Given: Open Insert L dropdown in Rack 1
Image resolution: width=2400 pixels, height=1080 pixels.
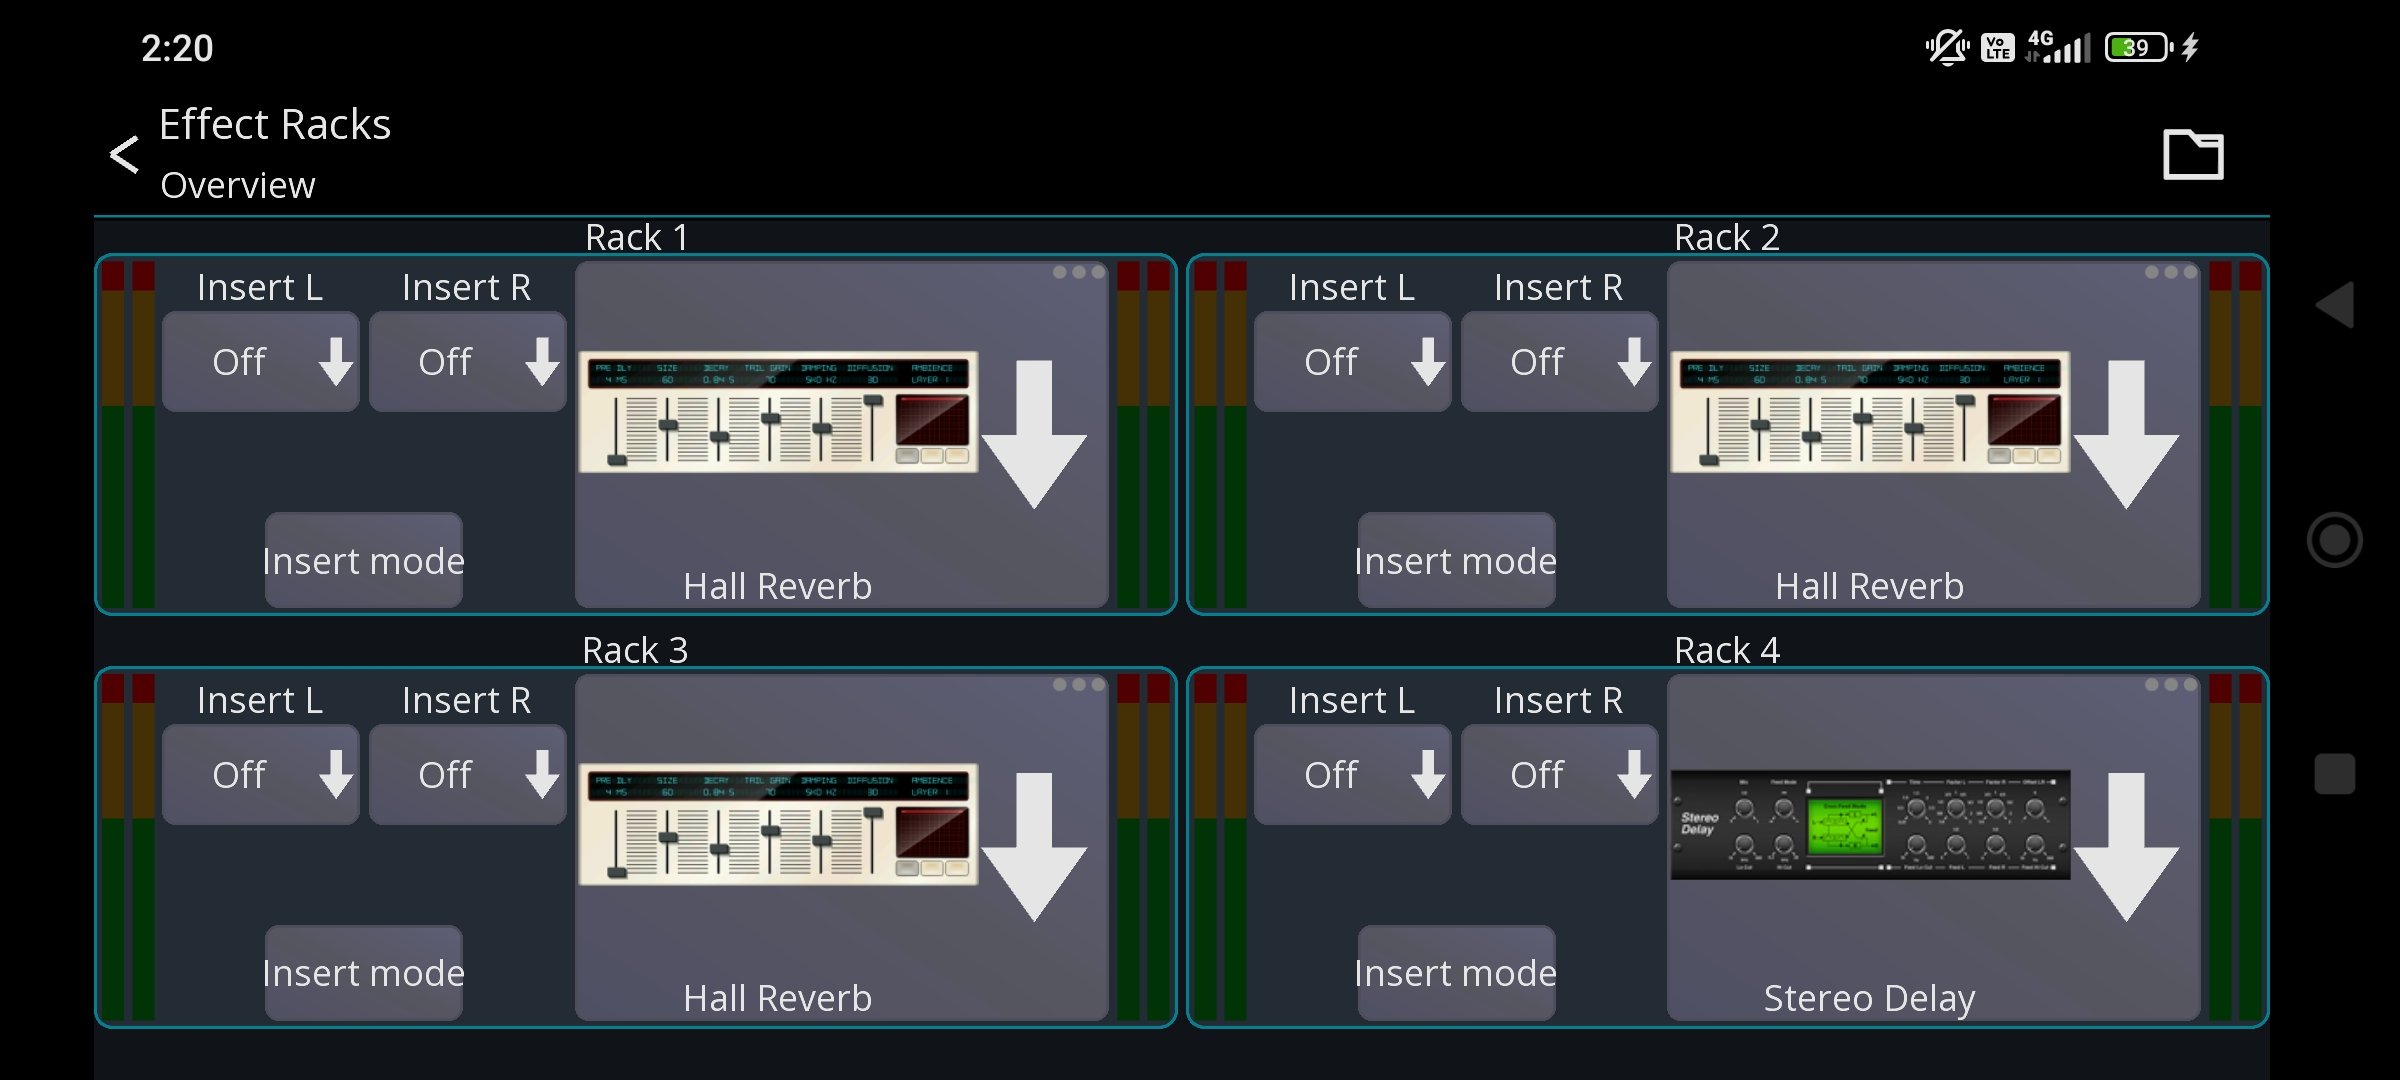Looking at the screenshot, I should coord(260,361).
